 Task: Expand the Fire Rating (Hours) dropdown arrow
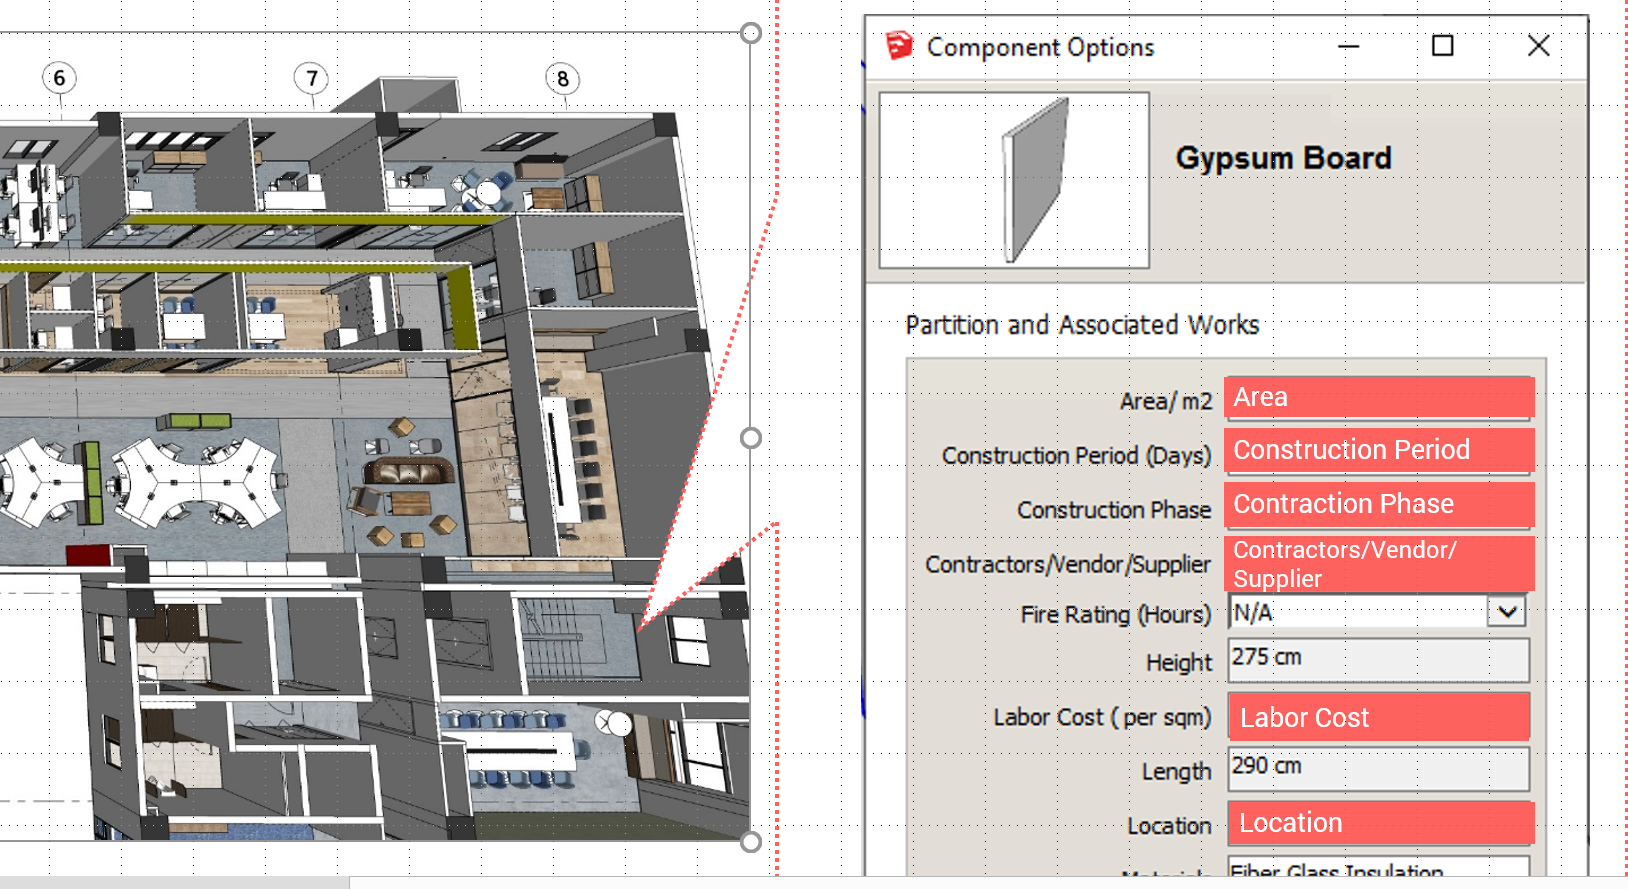click(x=1507, y=611)
